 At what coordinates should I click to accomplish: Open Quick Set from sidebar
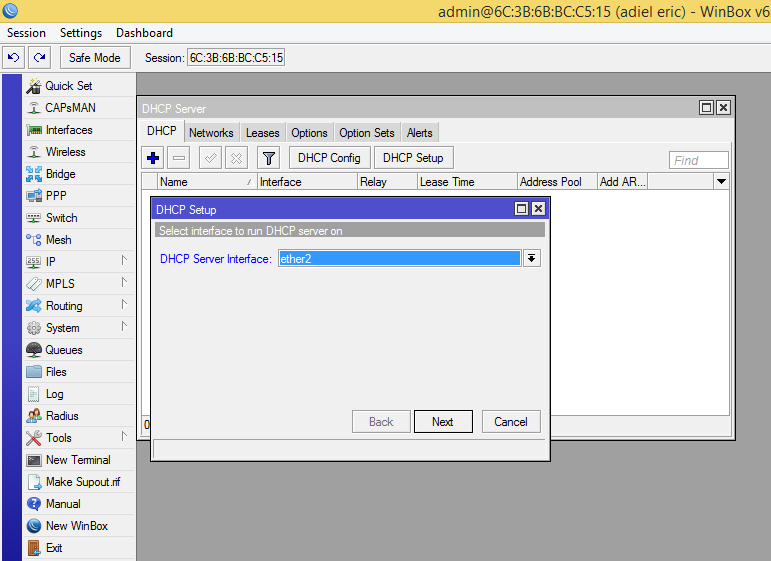[x=79, y=86]
